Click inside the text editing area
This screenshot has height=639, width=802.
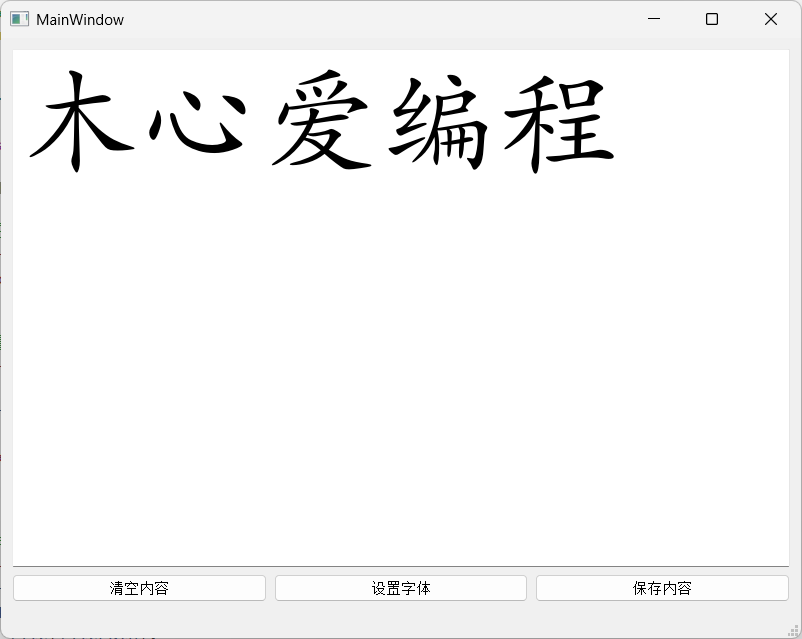tap(400, 308)
